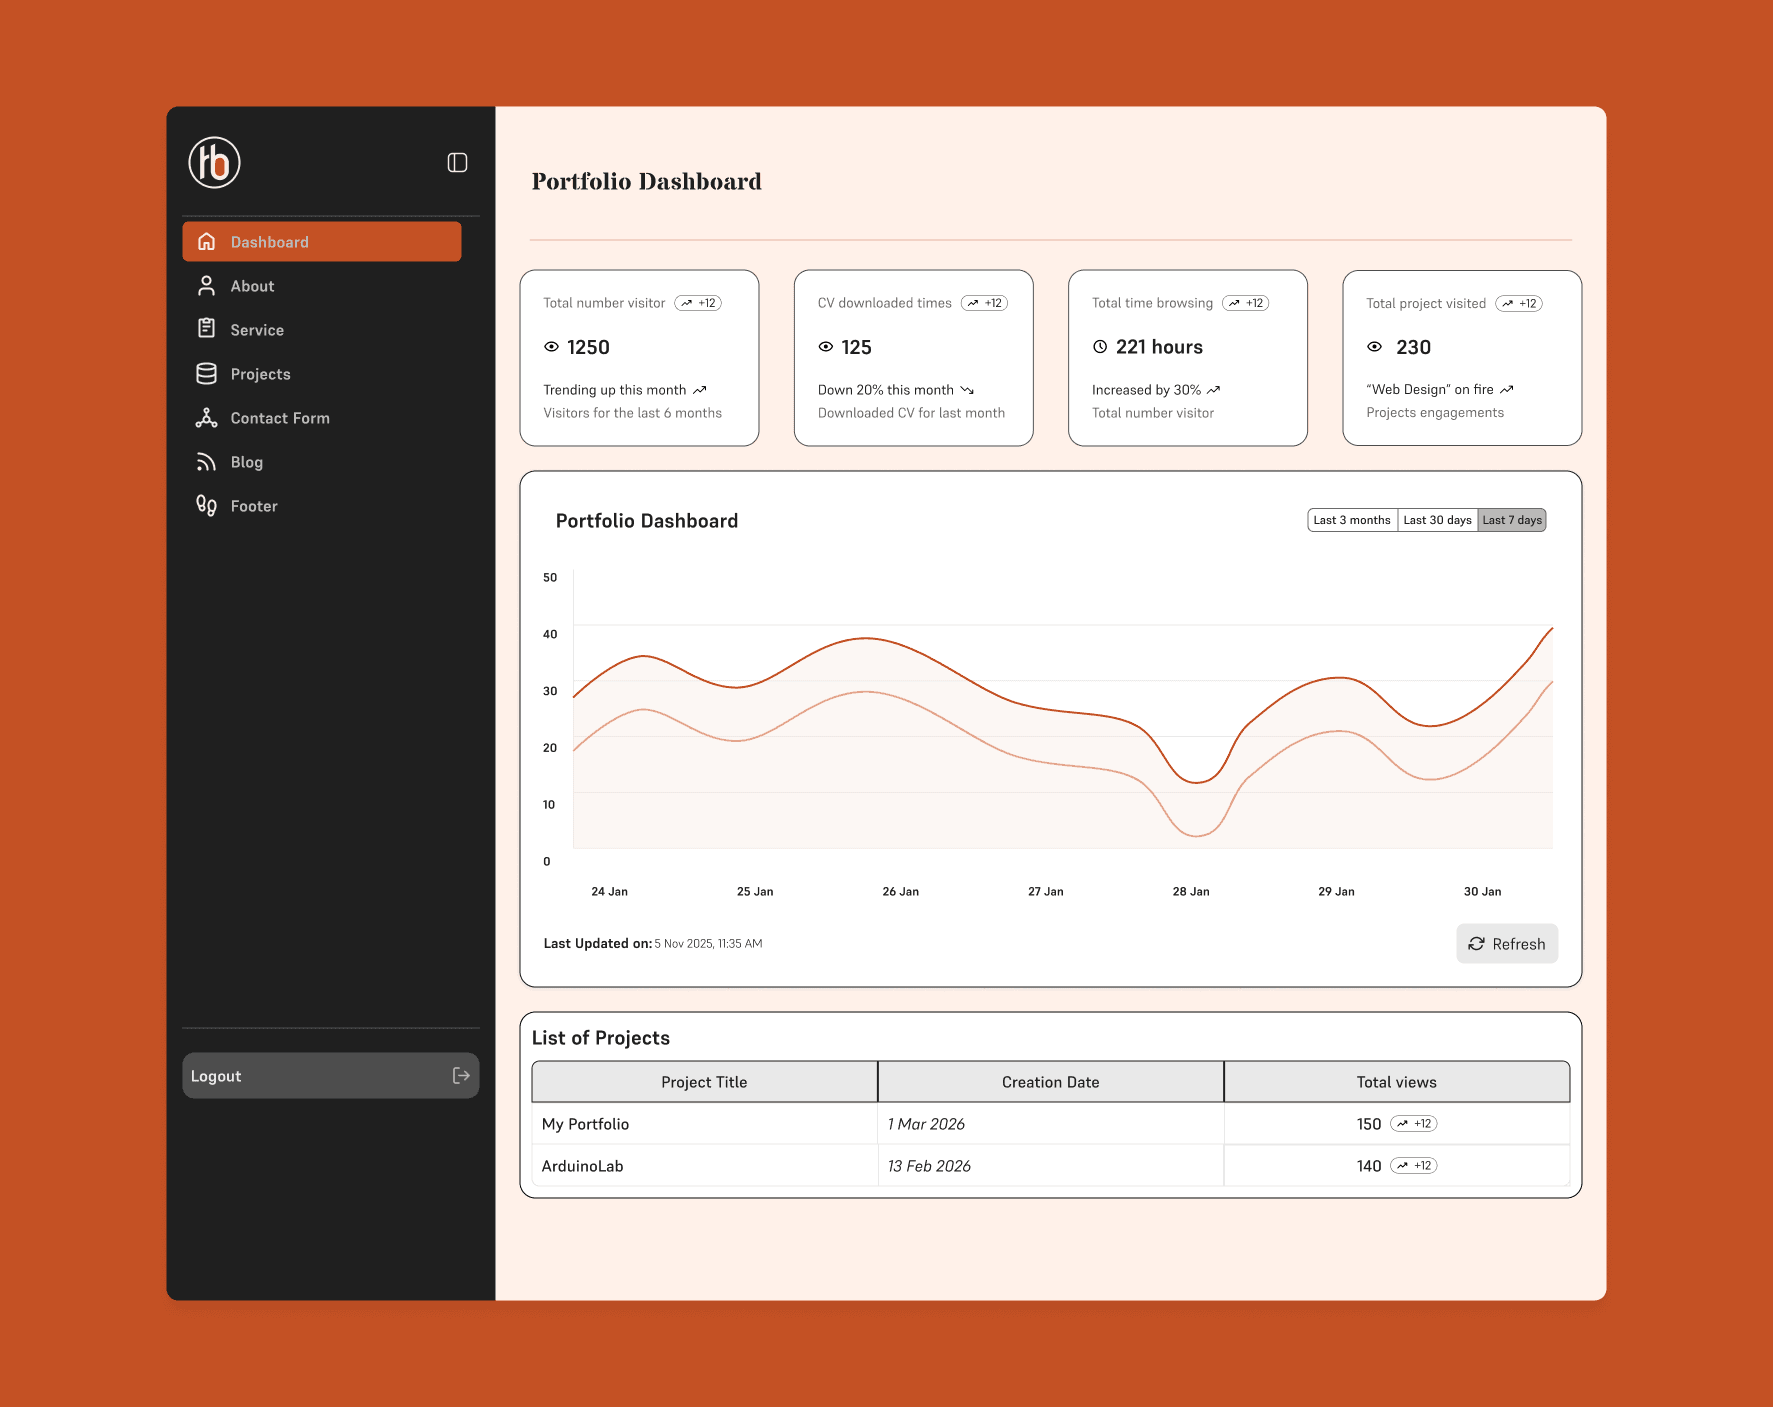Viewport: 1773px width, 1407px height.
Task: Toggle the sidebar collapse control
Action: [x=457, y=162]
